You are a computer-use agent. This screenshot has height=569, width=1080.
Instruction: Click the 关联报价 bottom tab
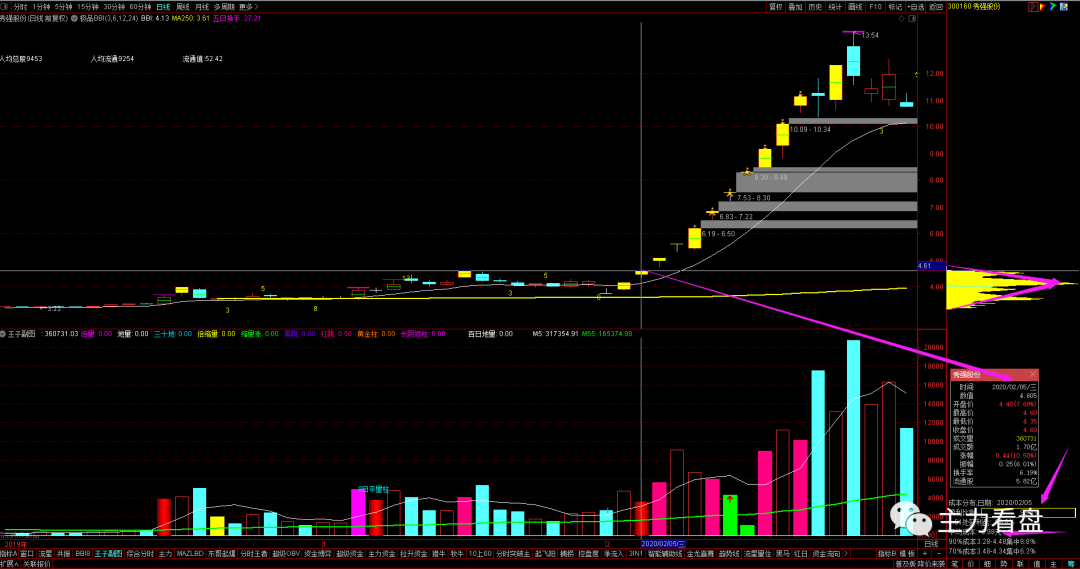(x=37, y=564)
